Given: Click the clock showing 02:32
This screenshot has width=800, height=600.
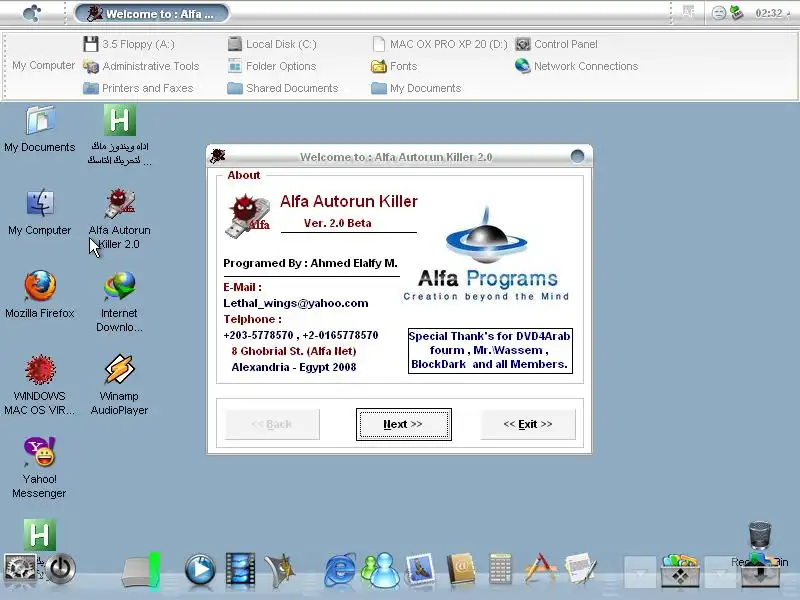Looking at the screenshot, I should point(768,13).
